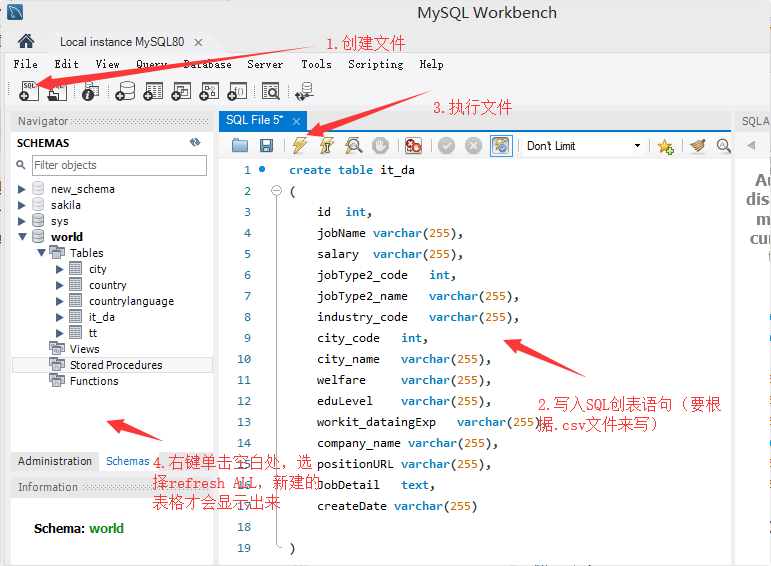Open a script file folder icon
Screen dimensions: 771x566
coord(240,146)
